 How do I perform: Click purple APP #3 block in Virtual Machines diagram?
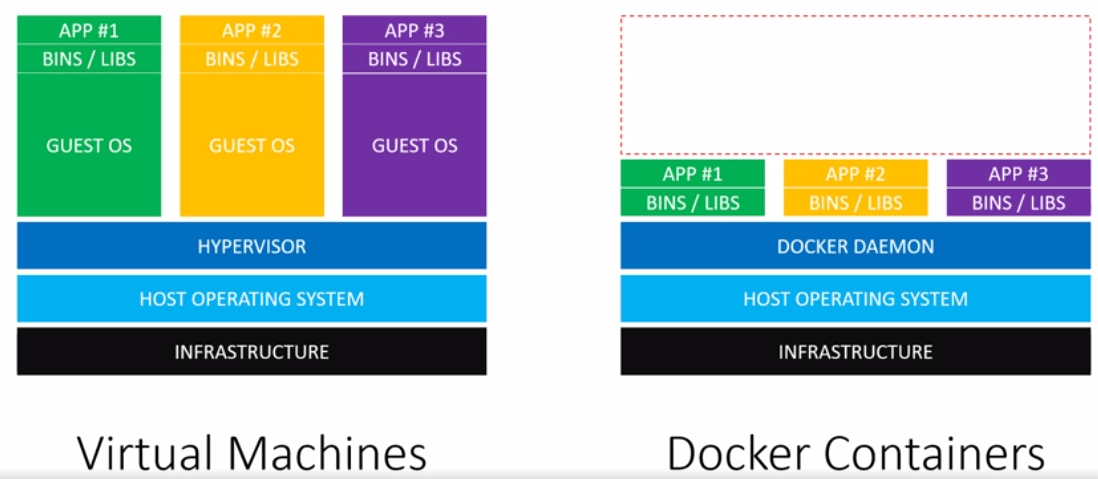[415, 30]
